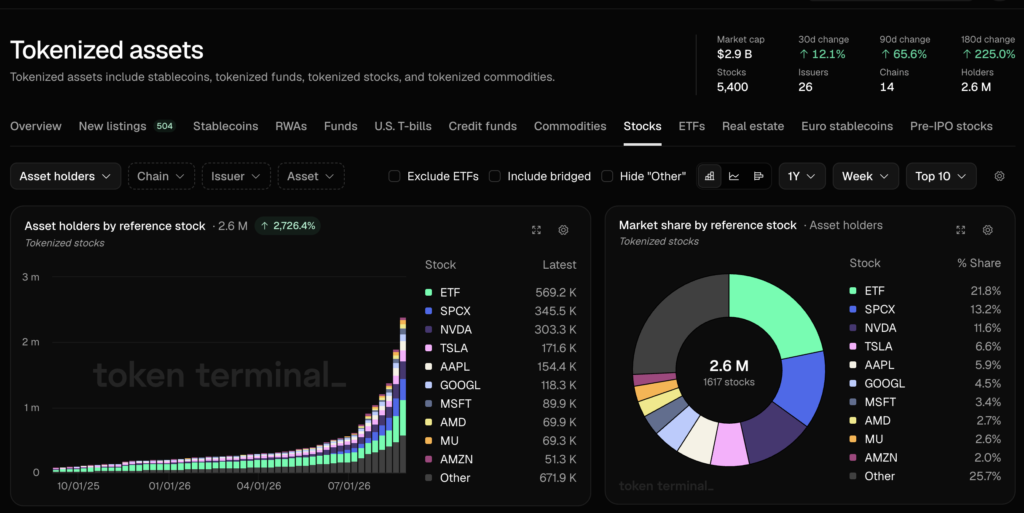1024x513 pixels.
Task: Open the Top 10 dropdown
Action: point(941,176)
